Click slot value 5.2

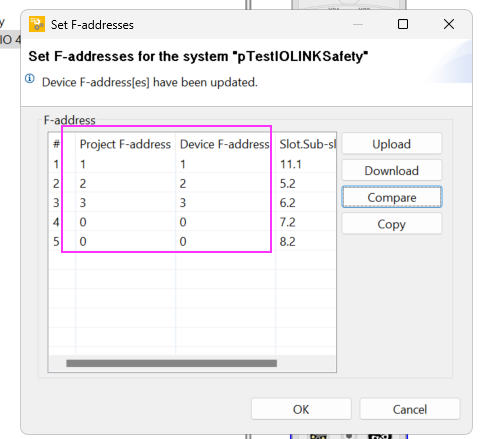coord(287,183)
